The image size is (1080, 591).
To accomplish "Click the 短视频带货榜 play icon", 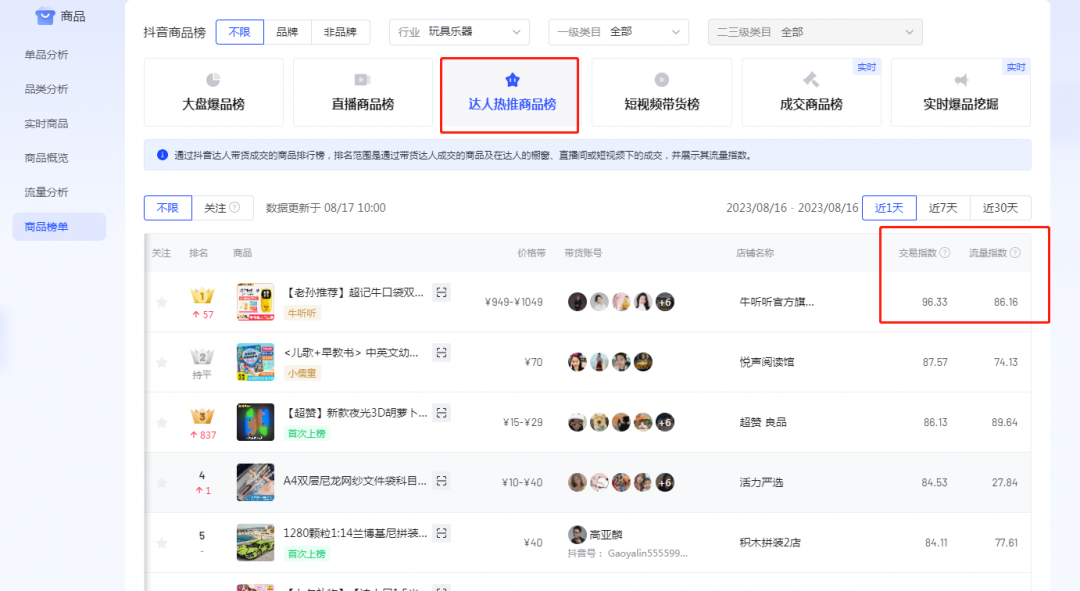I will tap(661, 80).
